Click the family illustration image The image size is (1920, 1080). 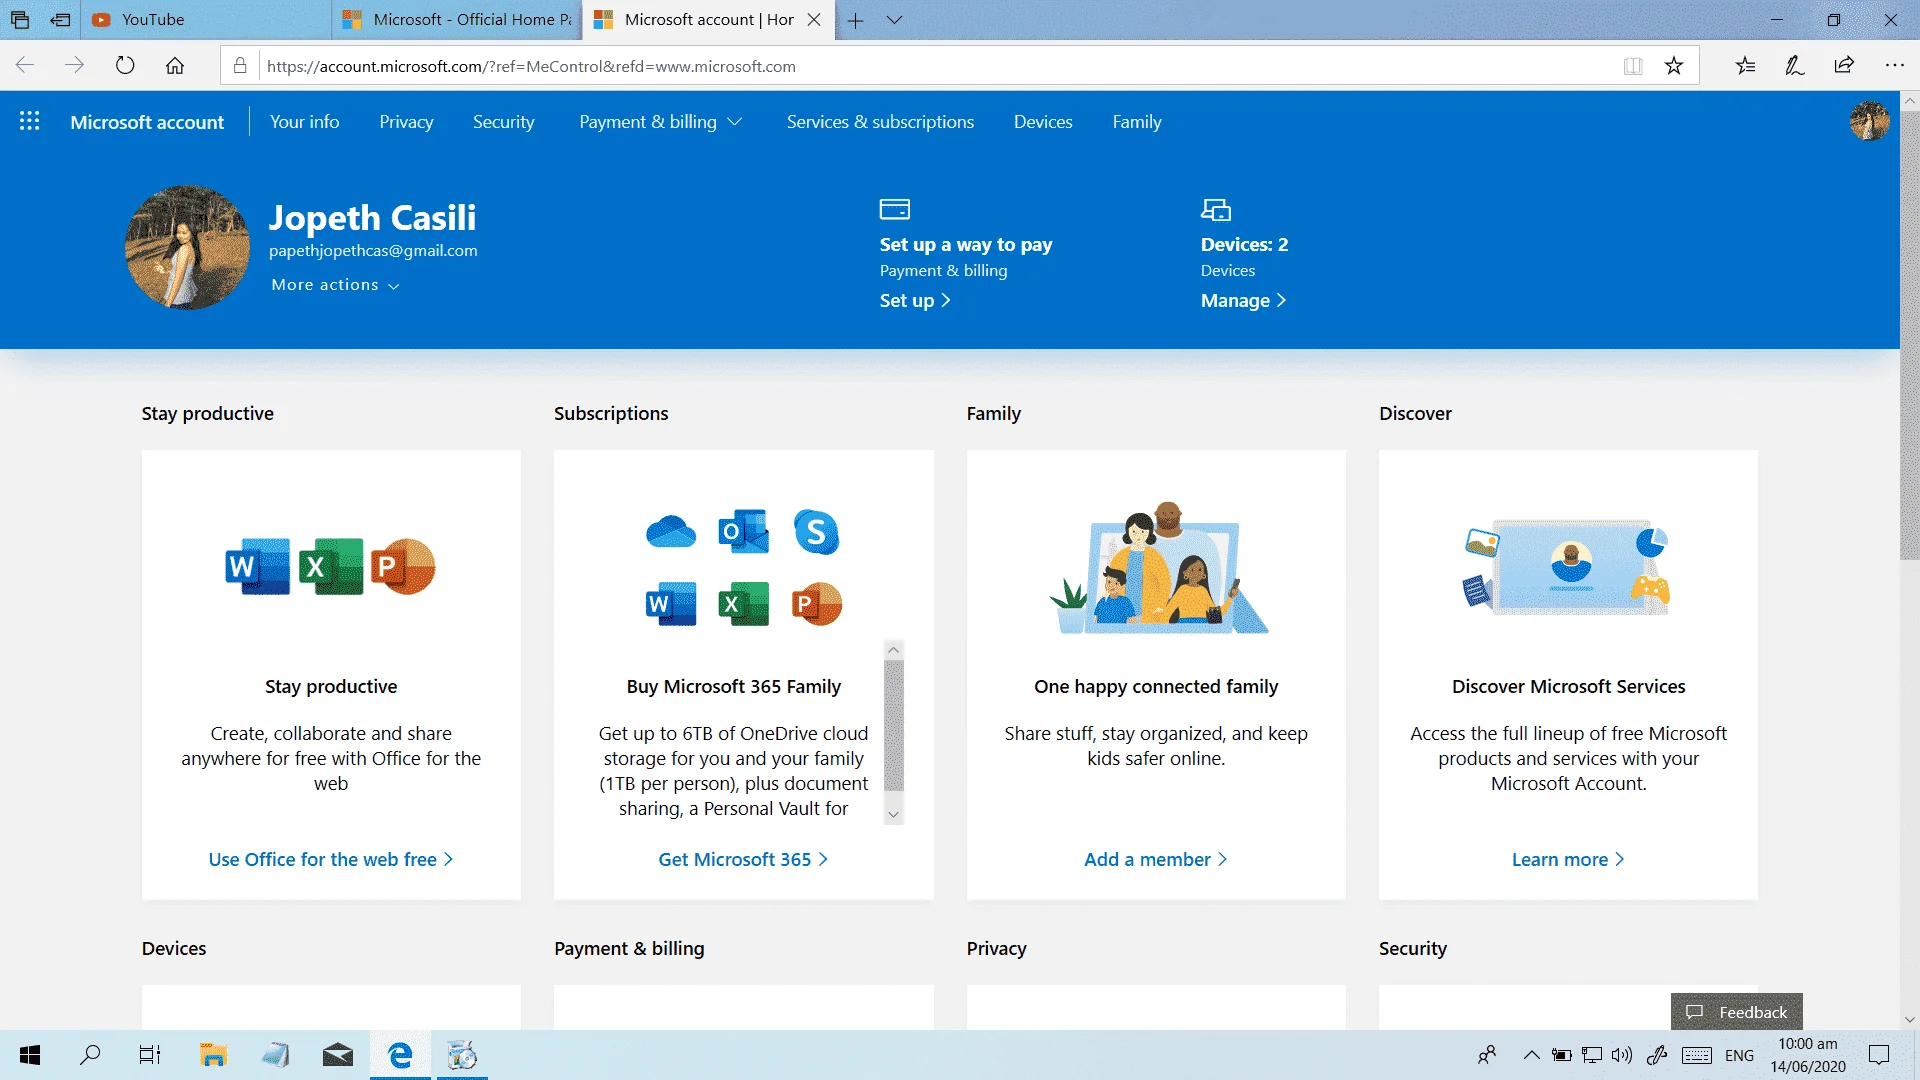pos(1158,568)
